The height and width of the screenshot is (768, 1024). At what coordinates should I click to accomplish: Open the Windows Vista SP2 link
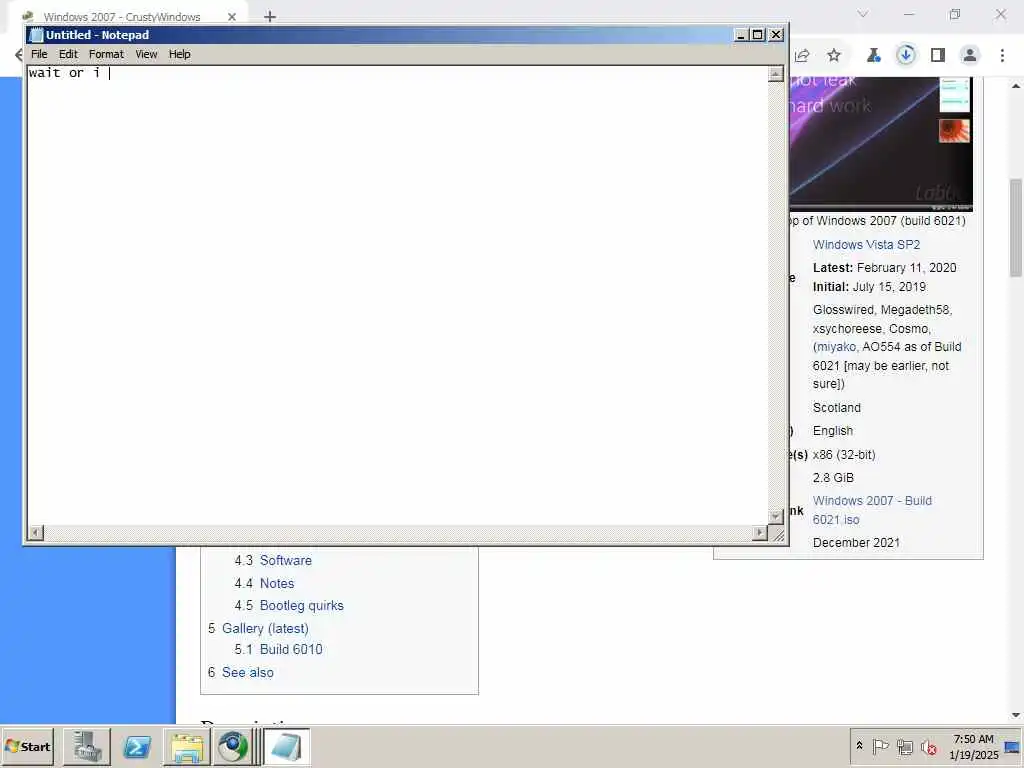click(x=866, y=244)
